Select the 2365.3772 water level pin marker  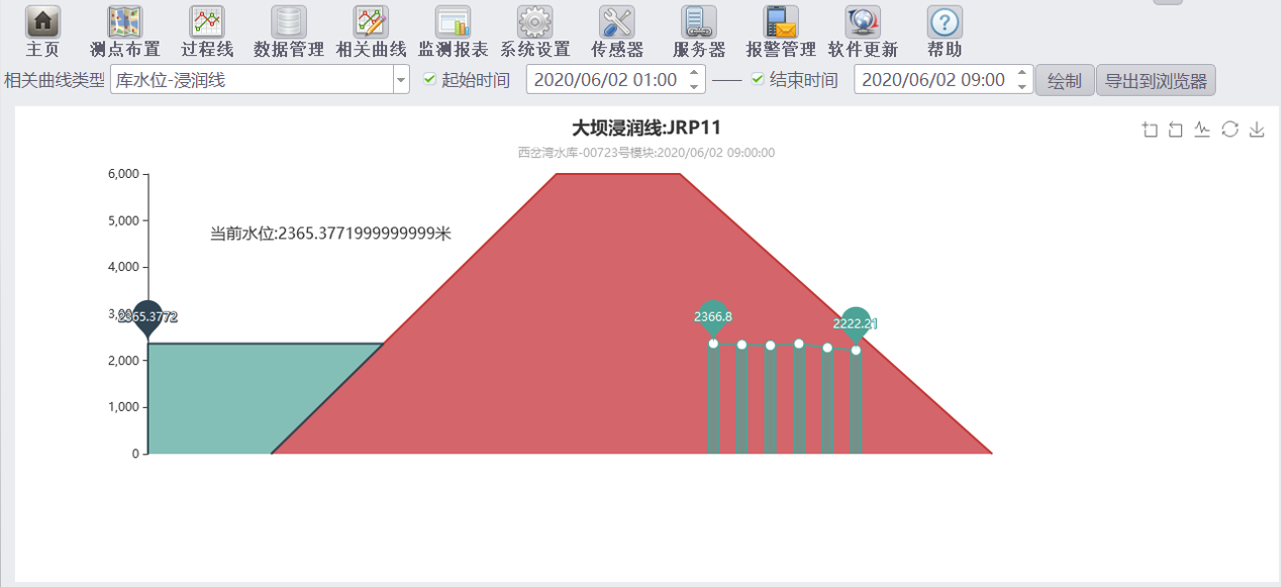147,318
